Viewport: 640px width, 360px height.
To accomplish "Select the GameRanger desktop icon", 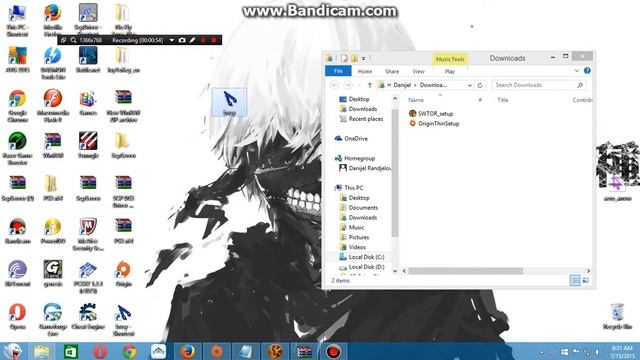I will click(53, 319).
